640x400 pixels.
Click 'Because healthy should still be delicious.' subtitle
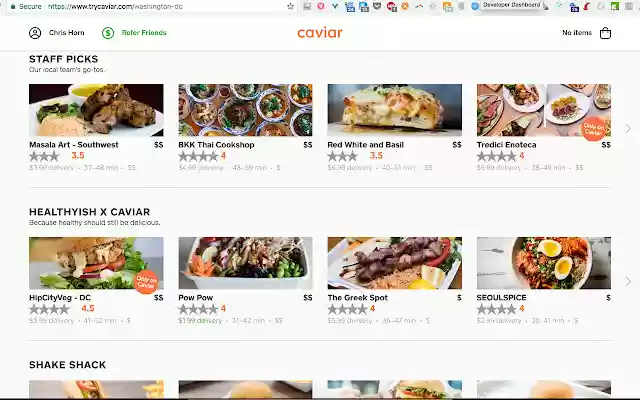[94, 223]
